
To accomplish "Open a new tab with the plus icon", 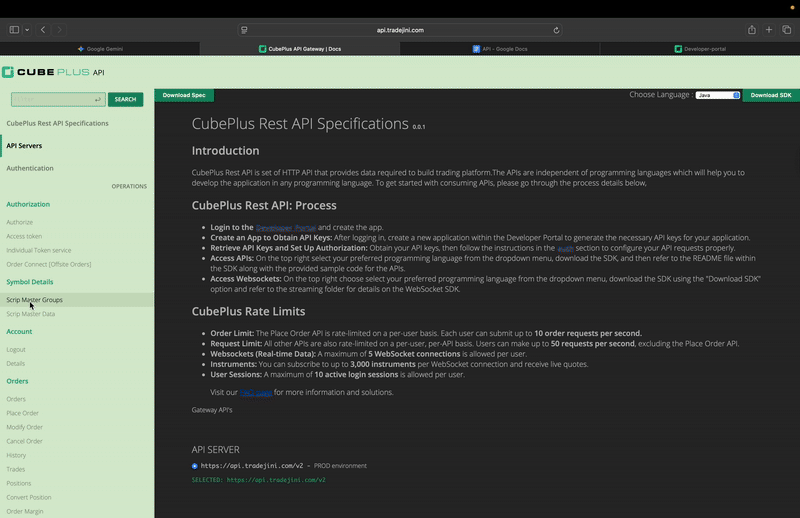I will coord(769,30).
